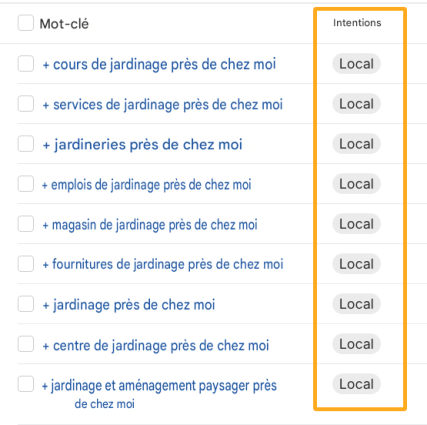Check the emplois de jardinage row checkbox

pos(26,184)
